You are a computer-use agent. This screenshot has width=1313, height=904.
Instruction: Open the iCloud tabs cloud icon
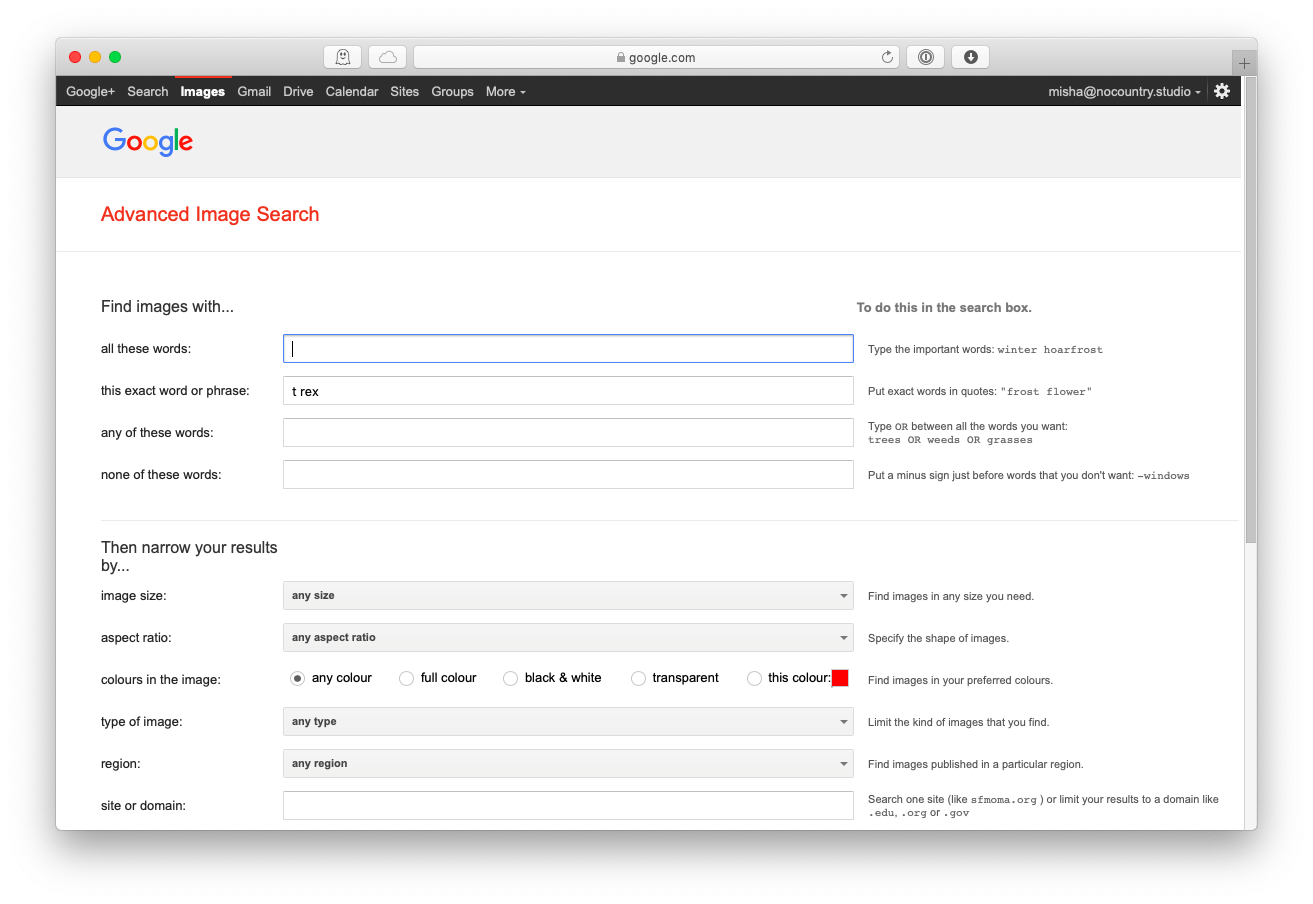(387, 57)
